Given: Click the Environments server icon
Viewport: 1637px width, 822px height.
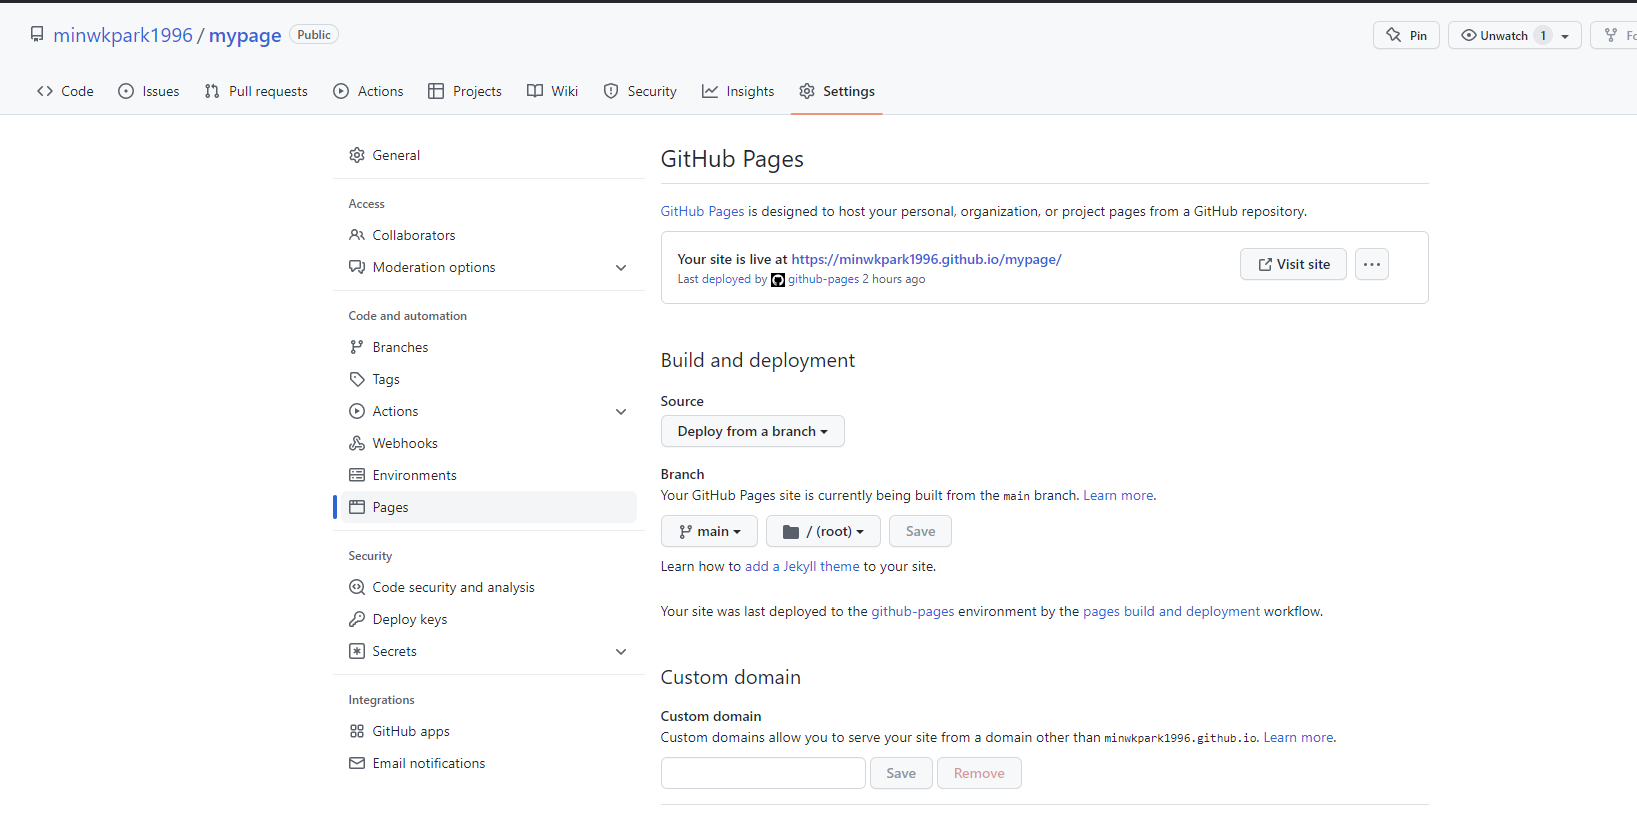Looking at the screenshot, I should 357,475.
